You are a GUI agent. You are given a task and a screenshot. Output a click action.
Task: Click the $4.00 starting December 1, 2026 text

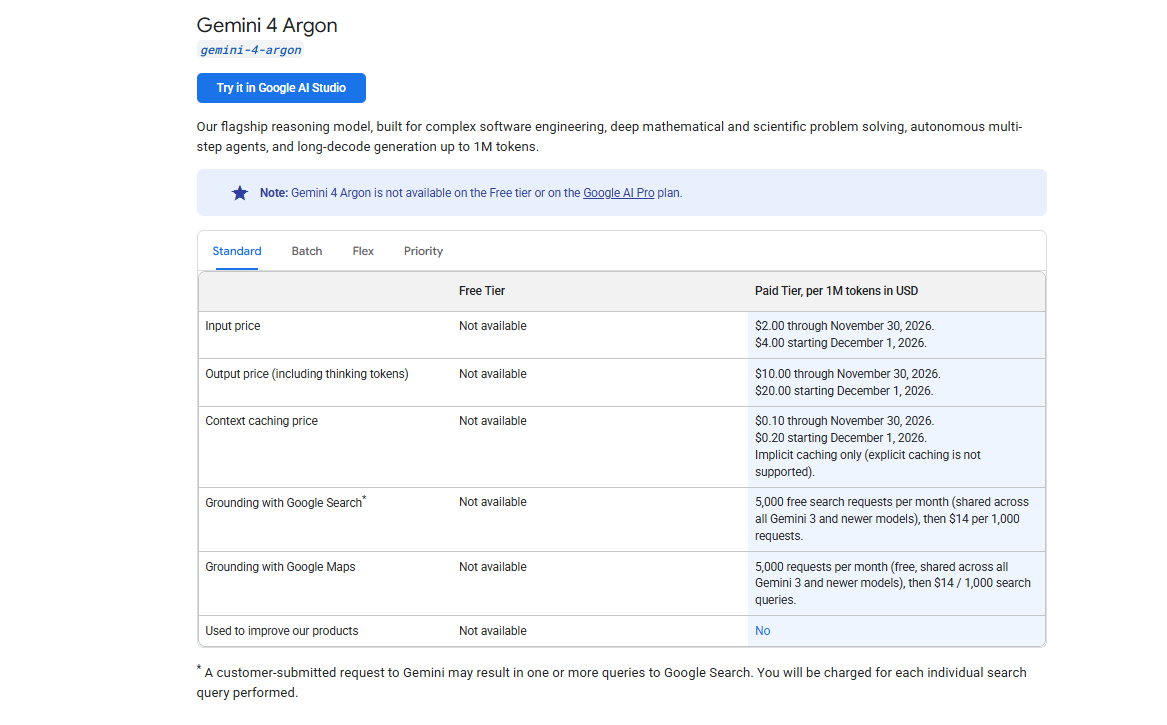(841, 343)
